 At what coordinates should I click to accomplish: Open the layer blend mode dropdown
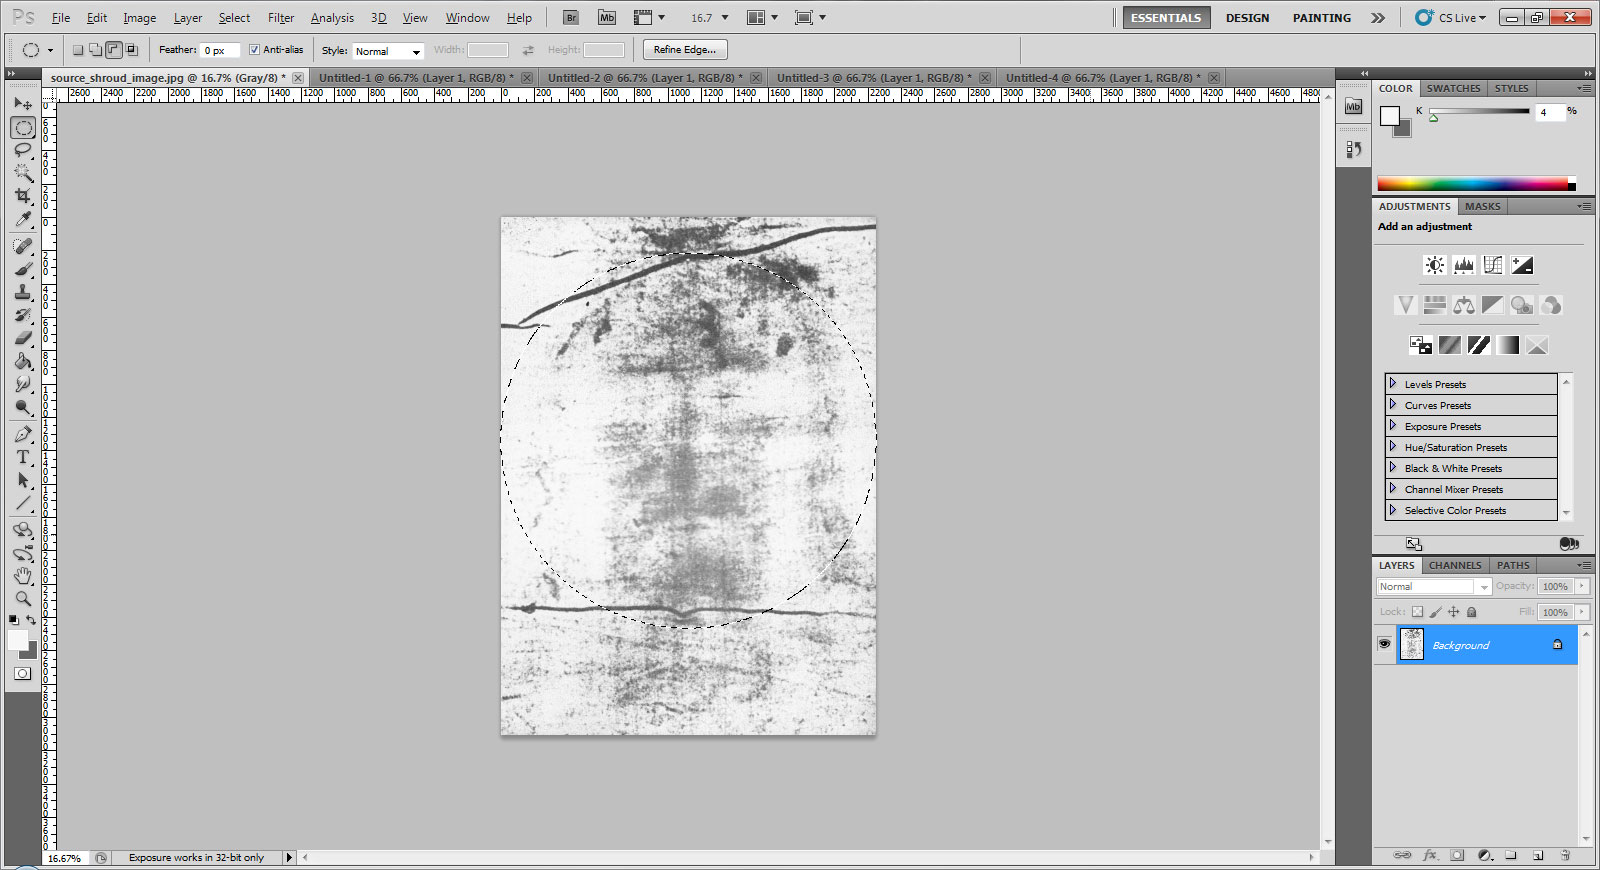(1434, 587)
